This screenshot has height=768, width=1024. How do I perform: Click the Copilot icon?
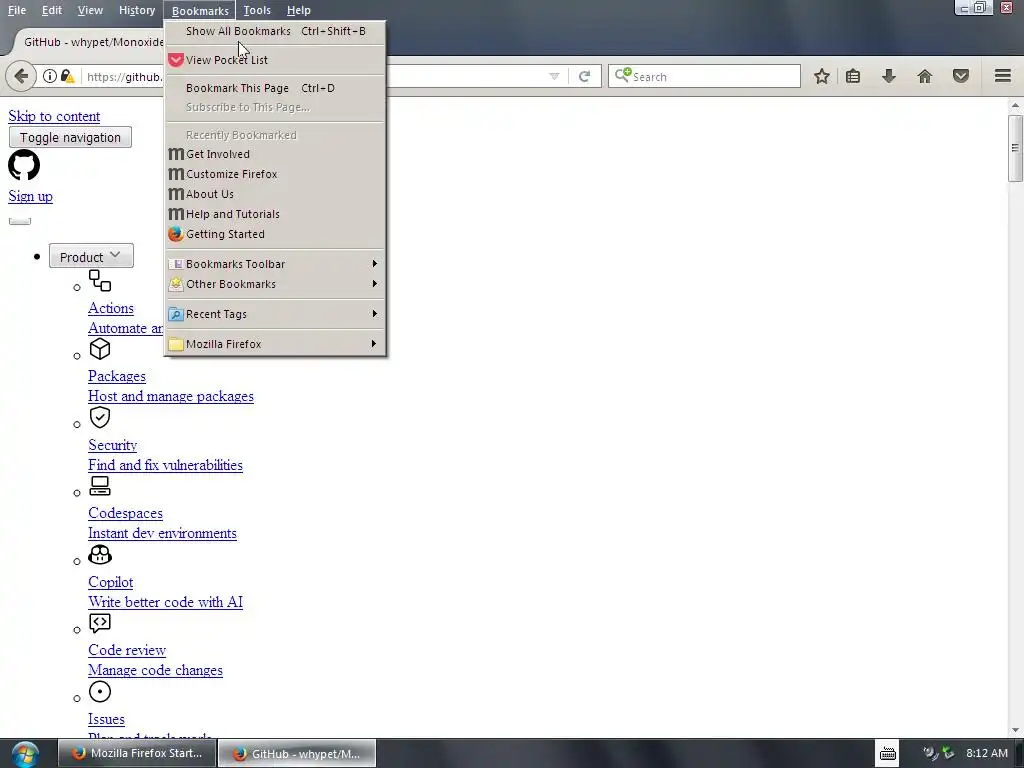100,554
